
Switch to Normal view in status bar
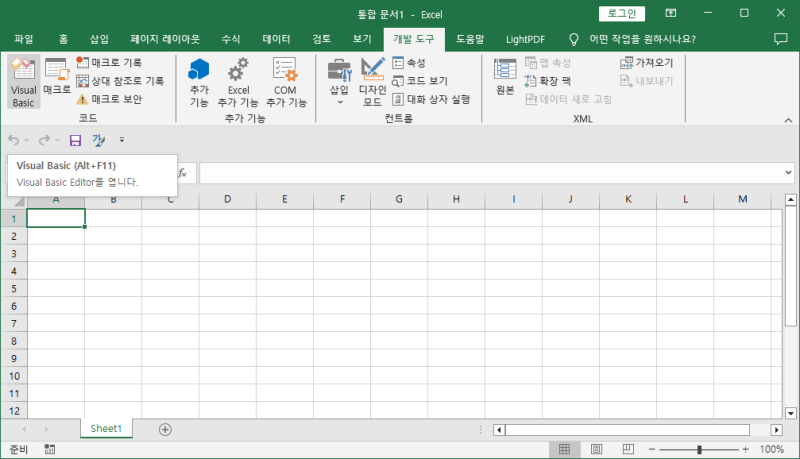(x=564, y=449)
